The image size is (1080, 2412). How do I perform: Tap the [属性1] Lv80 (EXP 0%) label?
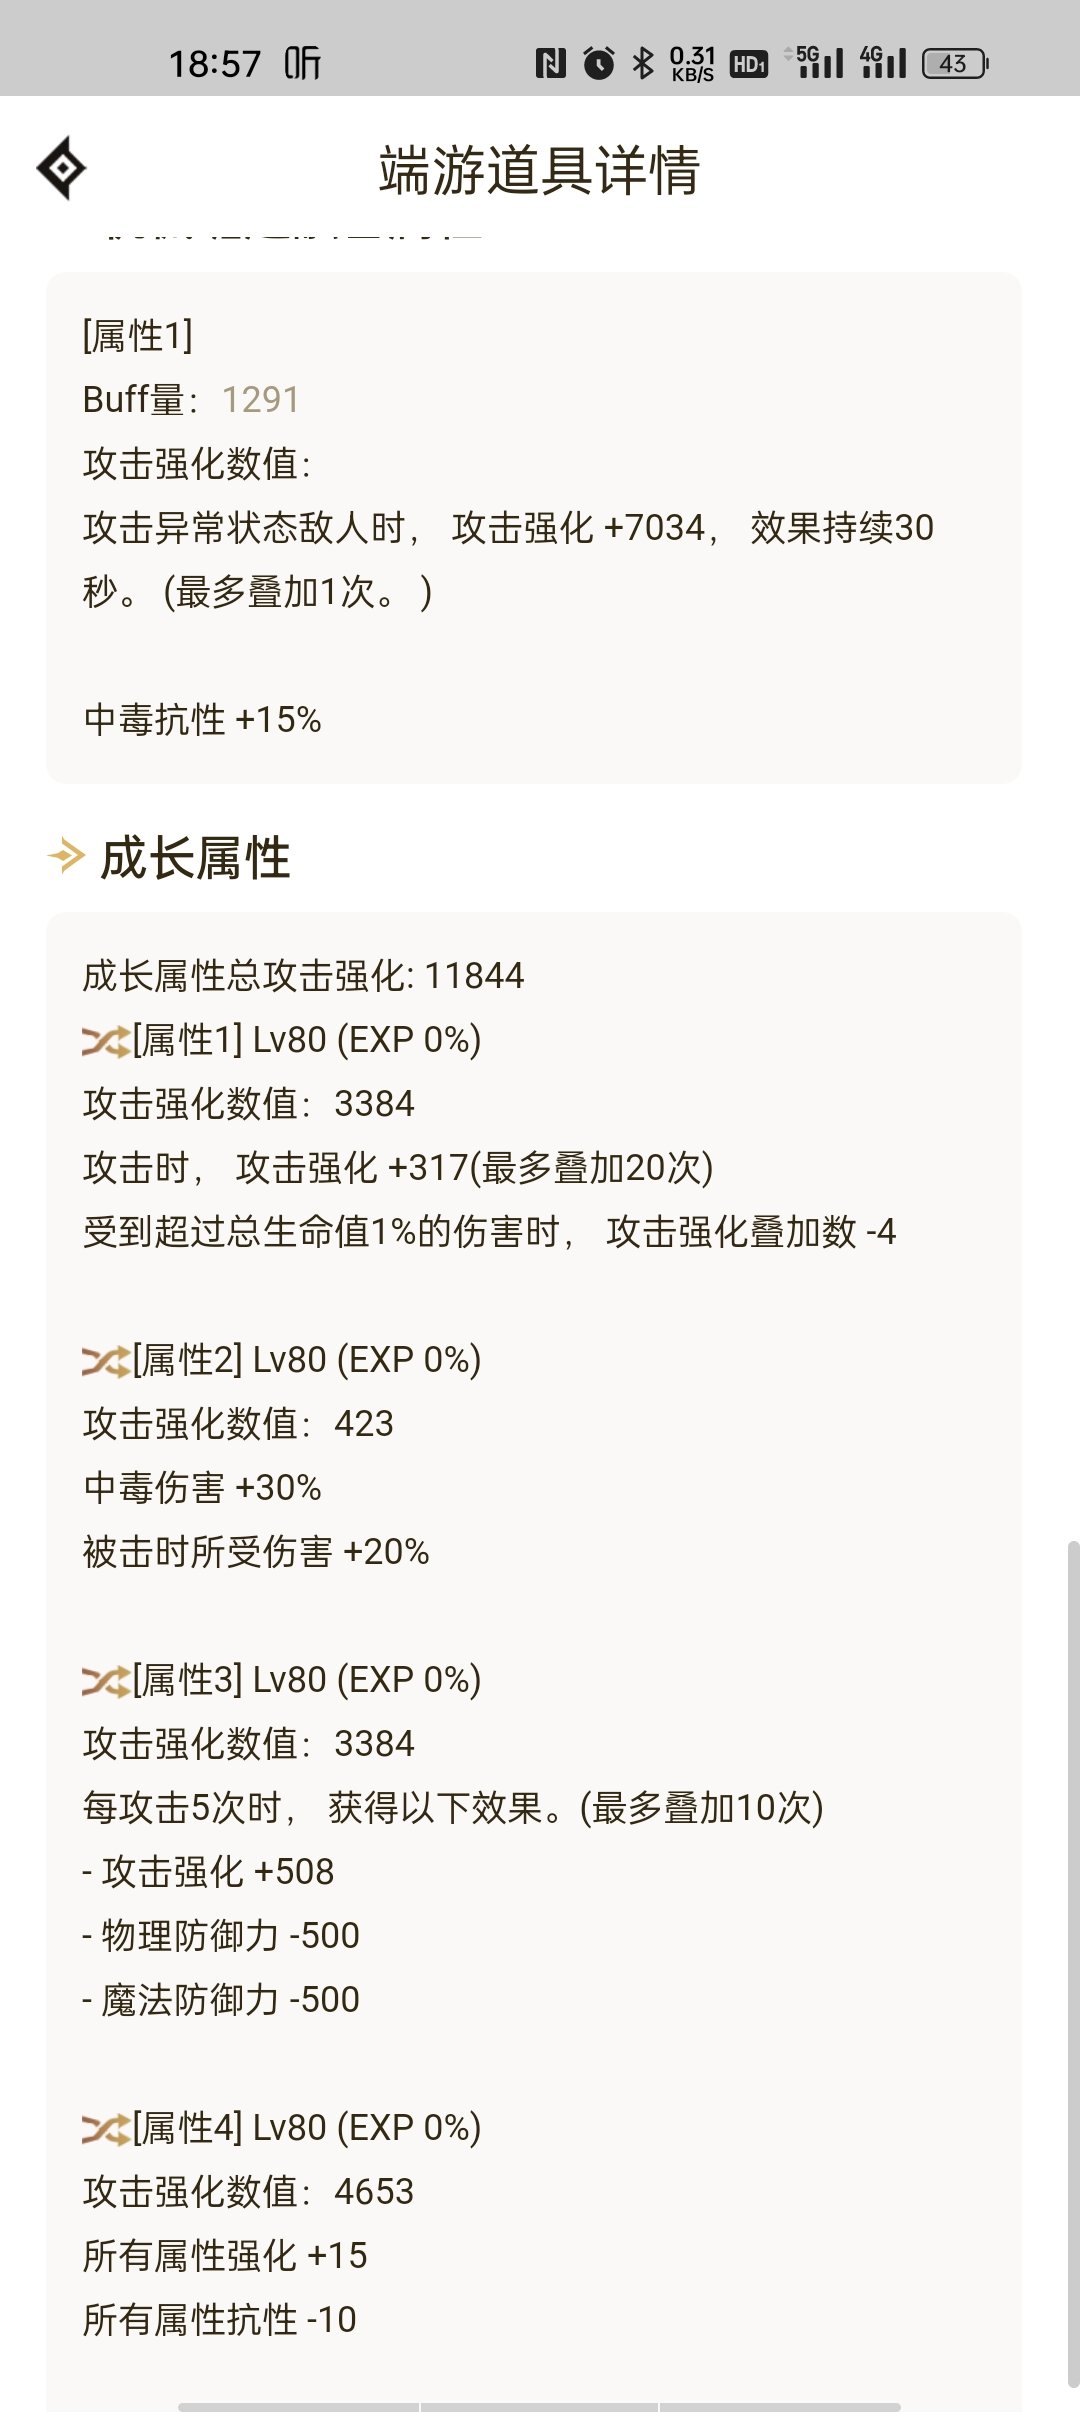(307, 1040)
